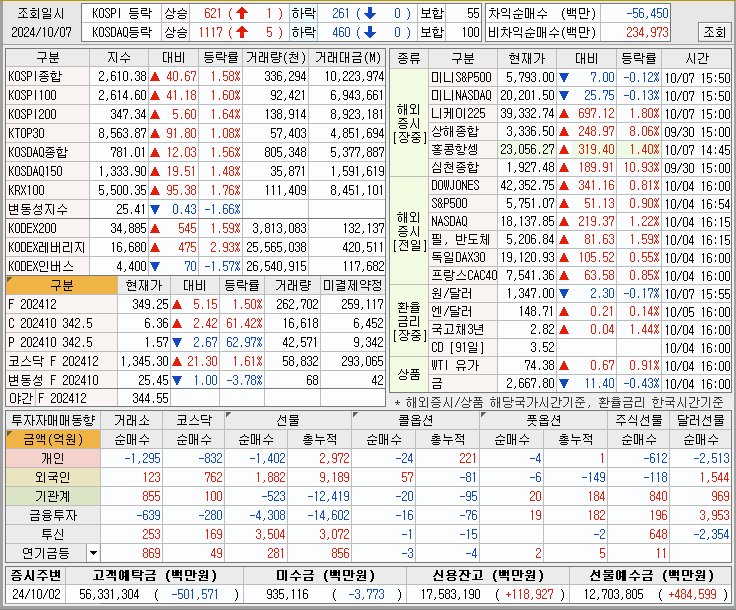
Task: Select the 독일DAX30 row
Action: 580,258
